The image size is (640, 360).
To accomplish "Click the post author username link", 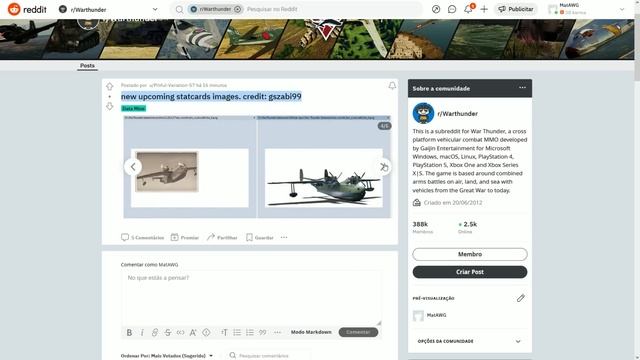I will (173, 85).
